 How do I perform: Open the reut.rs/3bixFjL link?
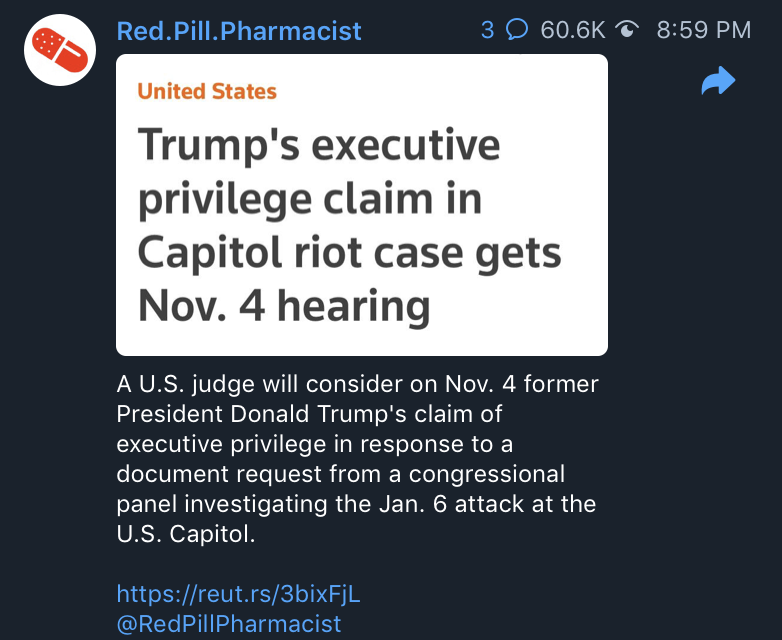[x=238, y=594]
